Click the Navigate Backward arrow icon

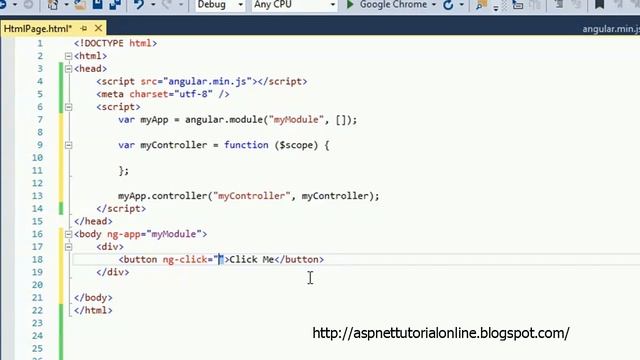3,4
